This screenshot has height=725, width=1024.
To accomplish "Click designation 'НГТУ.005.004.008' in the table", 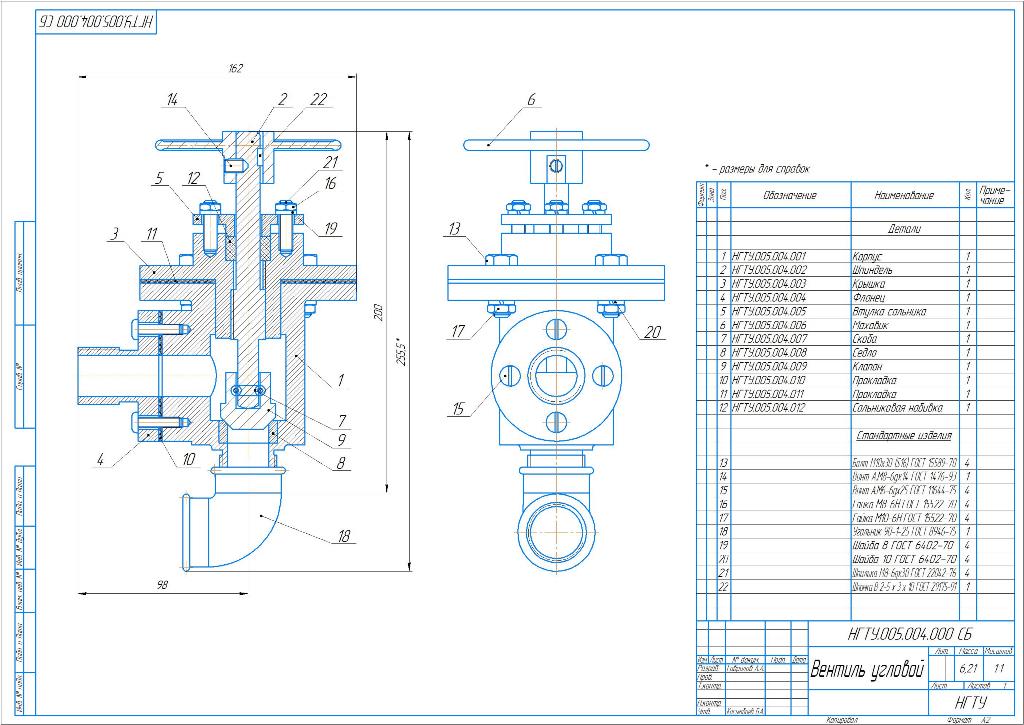I will coord(769,353).
